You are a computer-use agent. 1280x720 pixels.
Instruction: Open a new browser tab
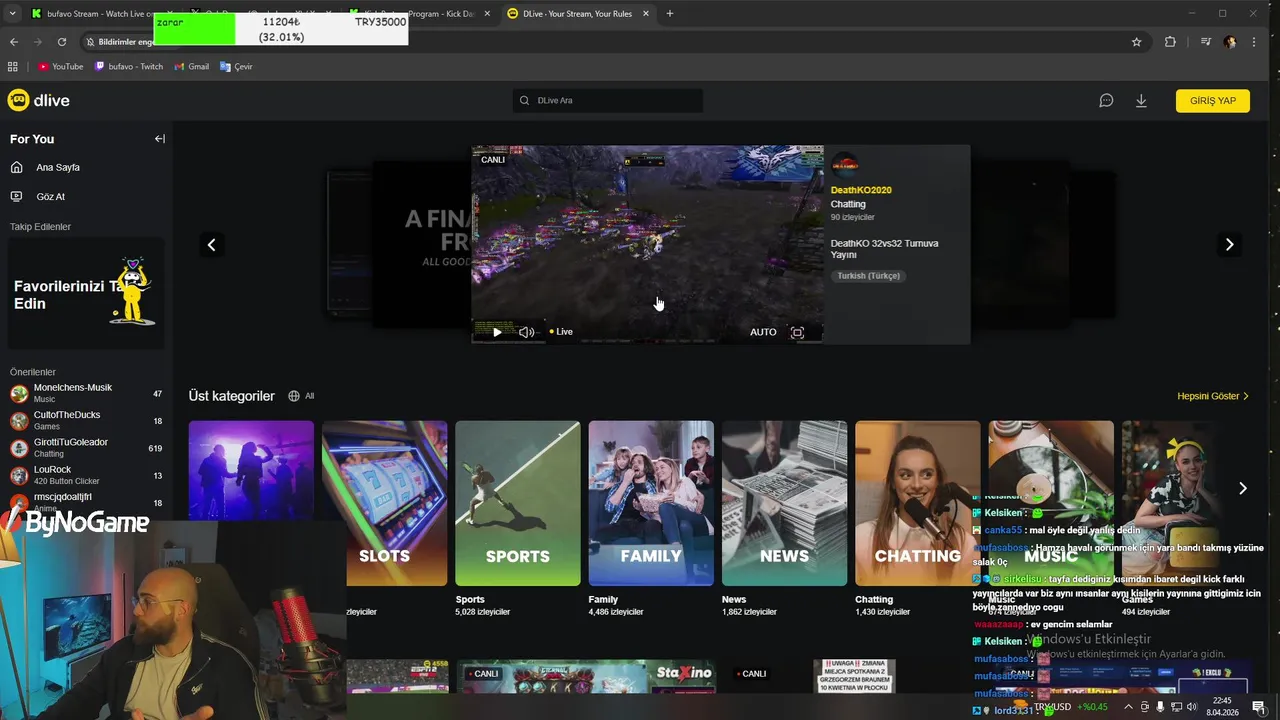click(670, 14)
